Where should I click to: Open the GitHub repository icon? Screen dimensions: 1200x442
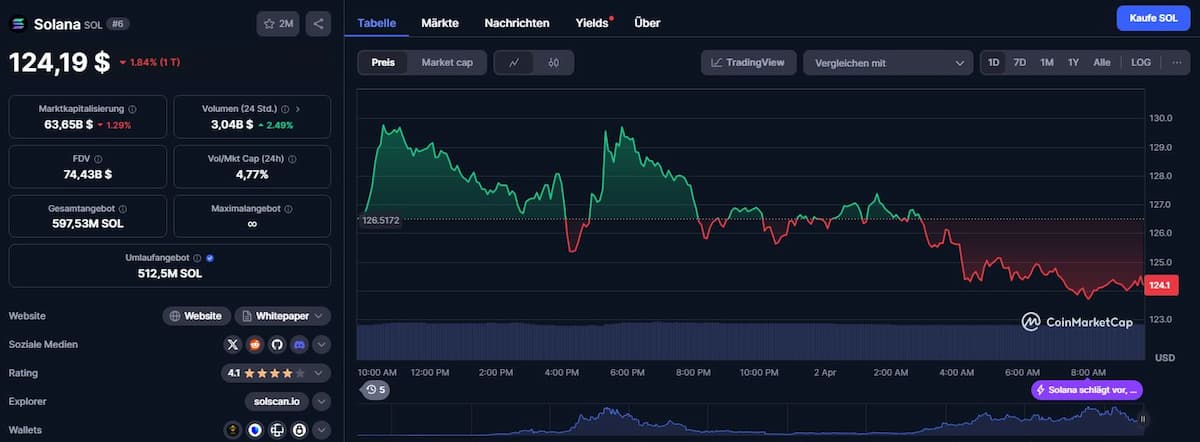click(x=277, y=344)
